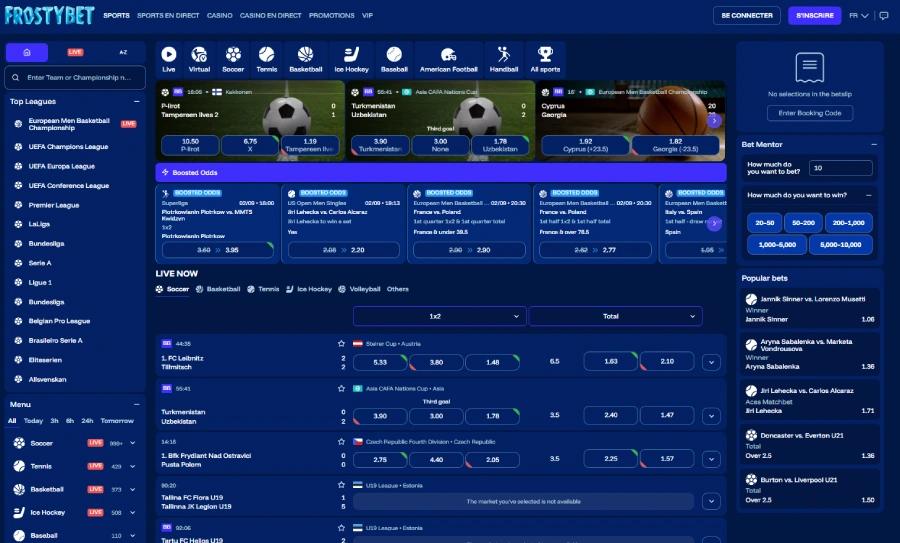This screenshot has width=900, height=543.
Task: Expand more markets for 1. FC Leibnitz match
Action: [x=711, y=362]
